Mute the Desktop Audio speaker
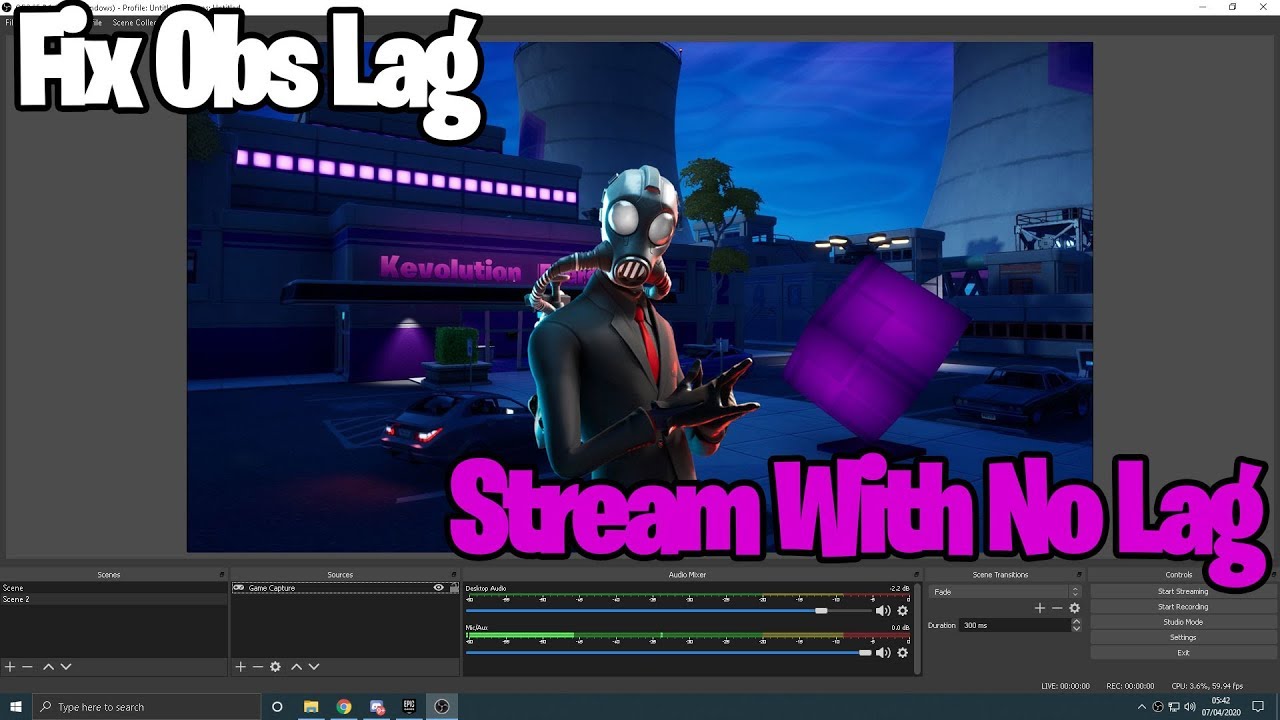1280x720 pixels. [883, 611]
